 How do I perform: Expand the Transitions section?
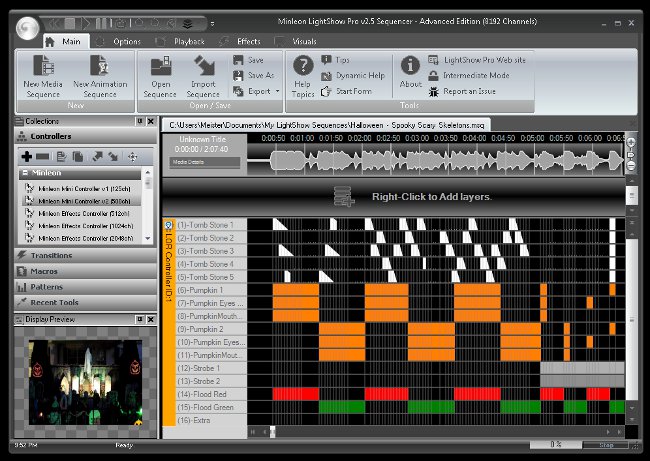point(86,255)
